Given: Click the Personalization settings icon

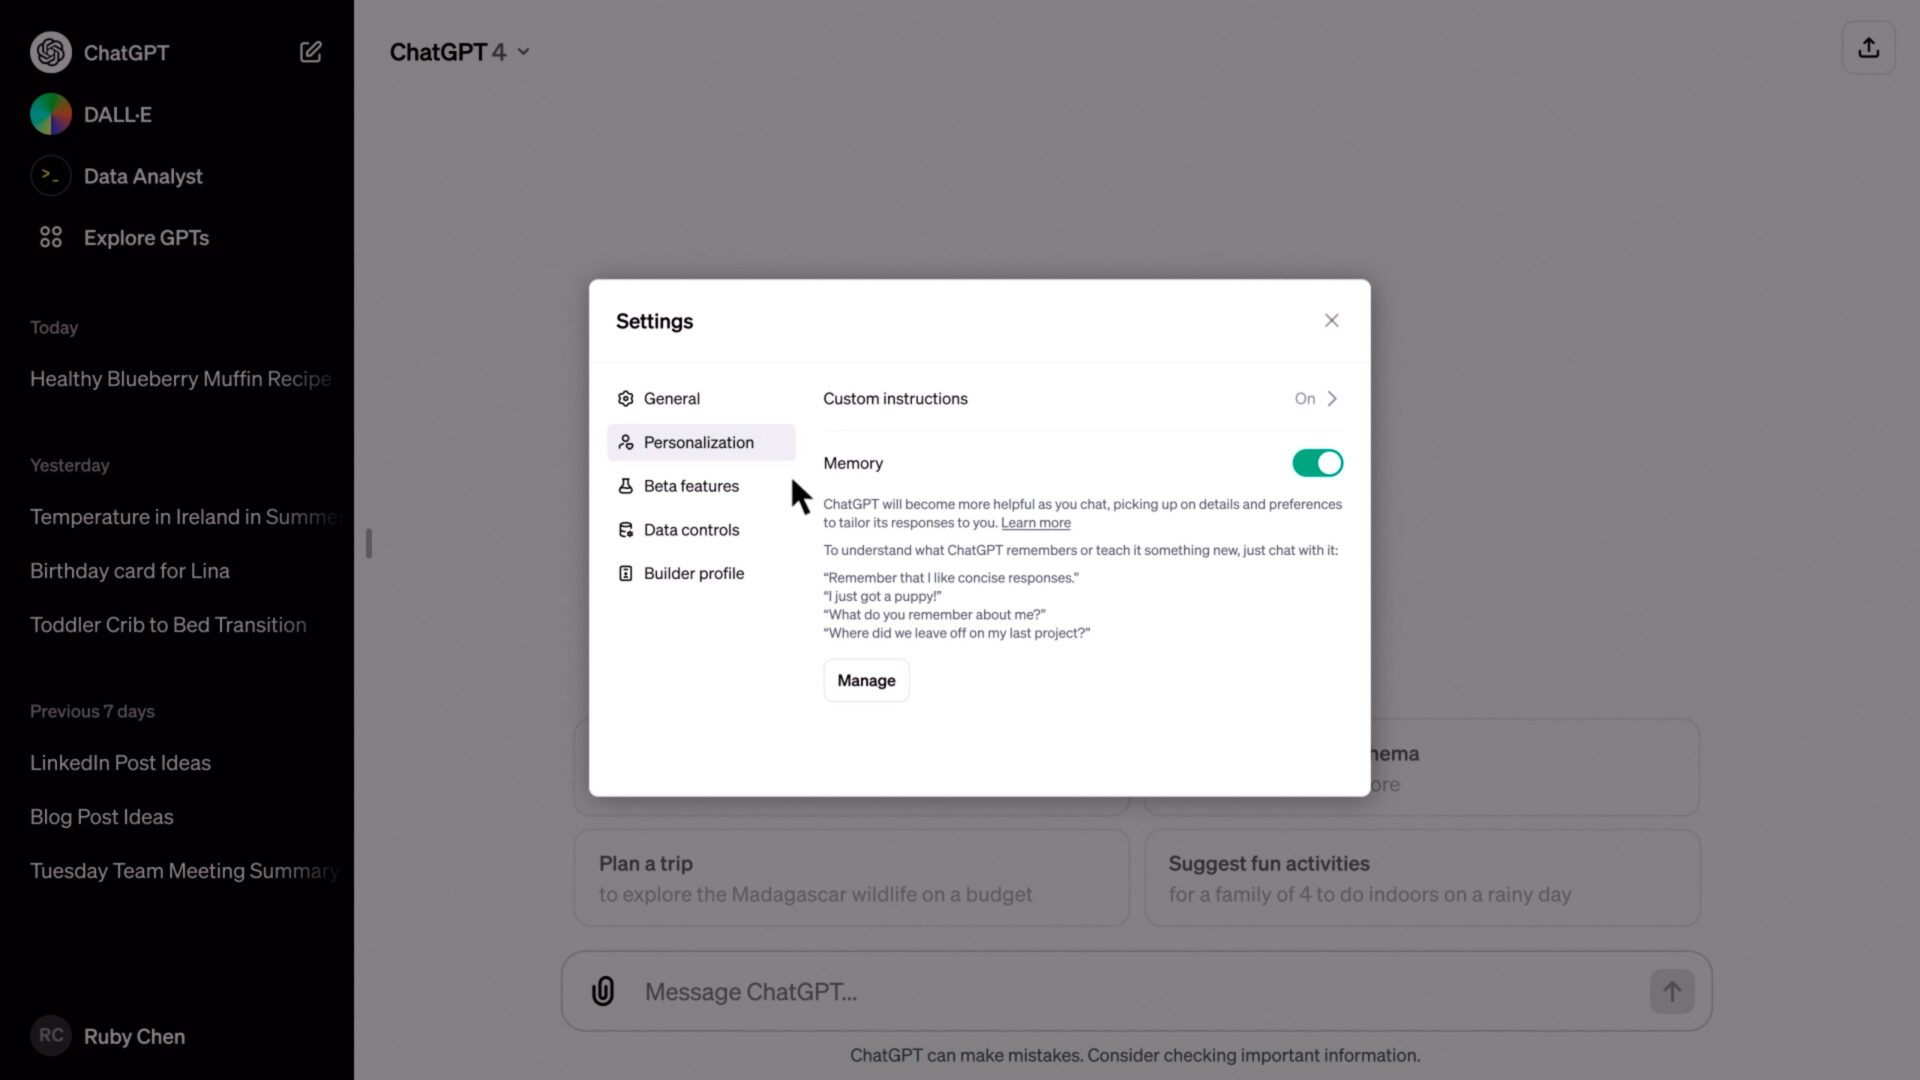Looking at the screenshot, I should pyautogui.click(x=625, y=440).
